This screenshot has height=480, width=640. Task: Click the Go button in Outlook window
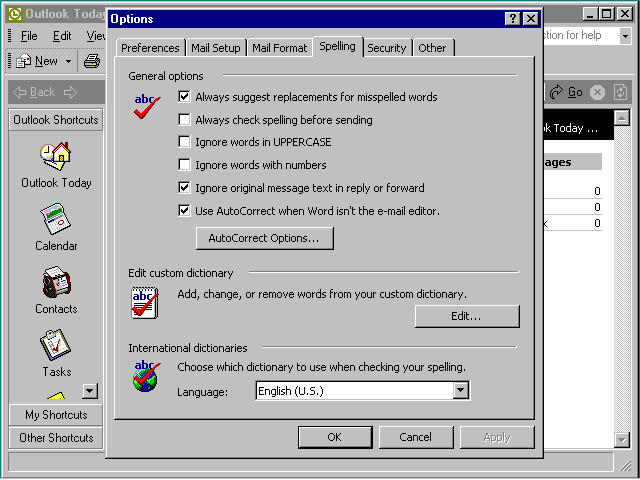(x=566, y=92)
